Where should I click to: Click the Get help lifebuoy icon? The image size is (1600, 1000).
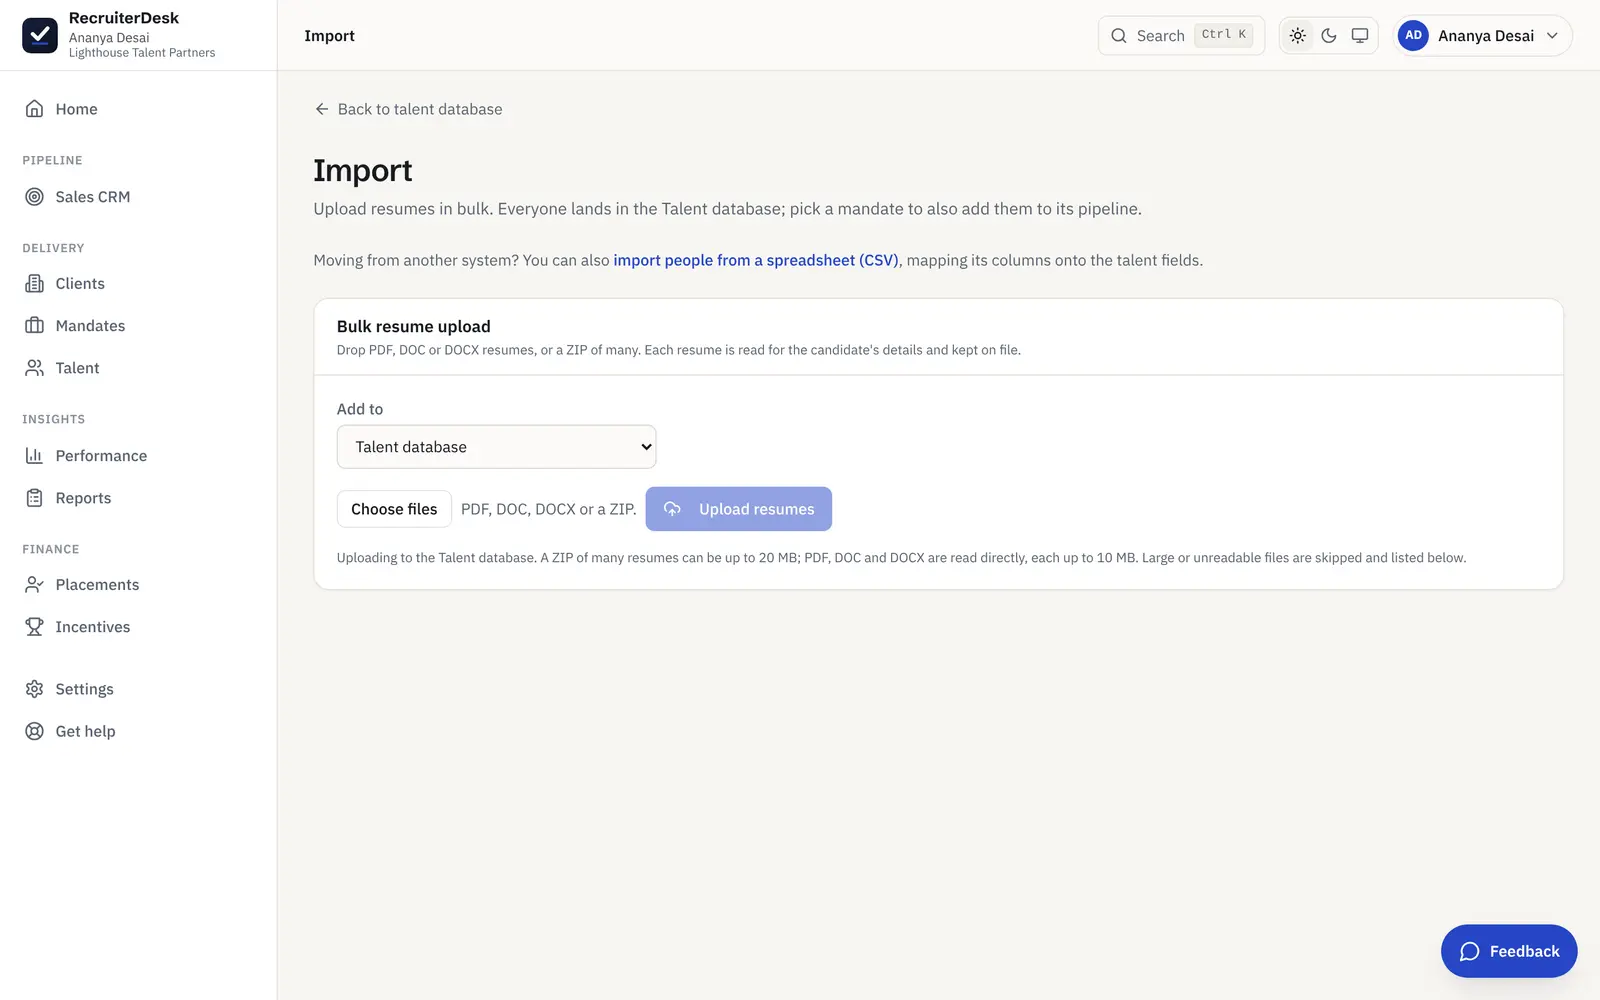[x=34, y=731]
